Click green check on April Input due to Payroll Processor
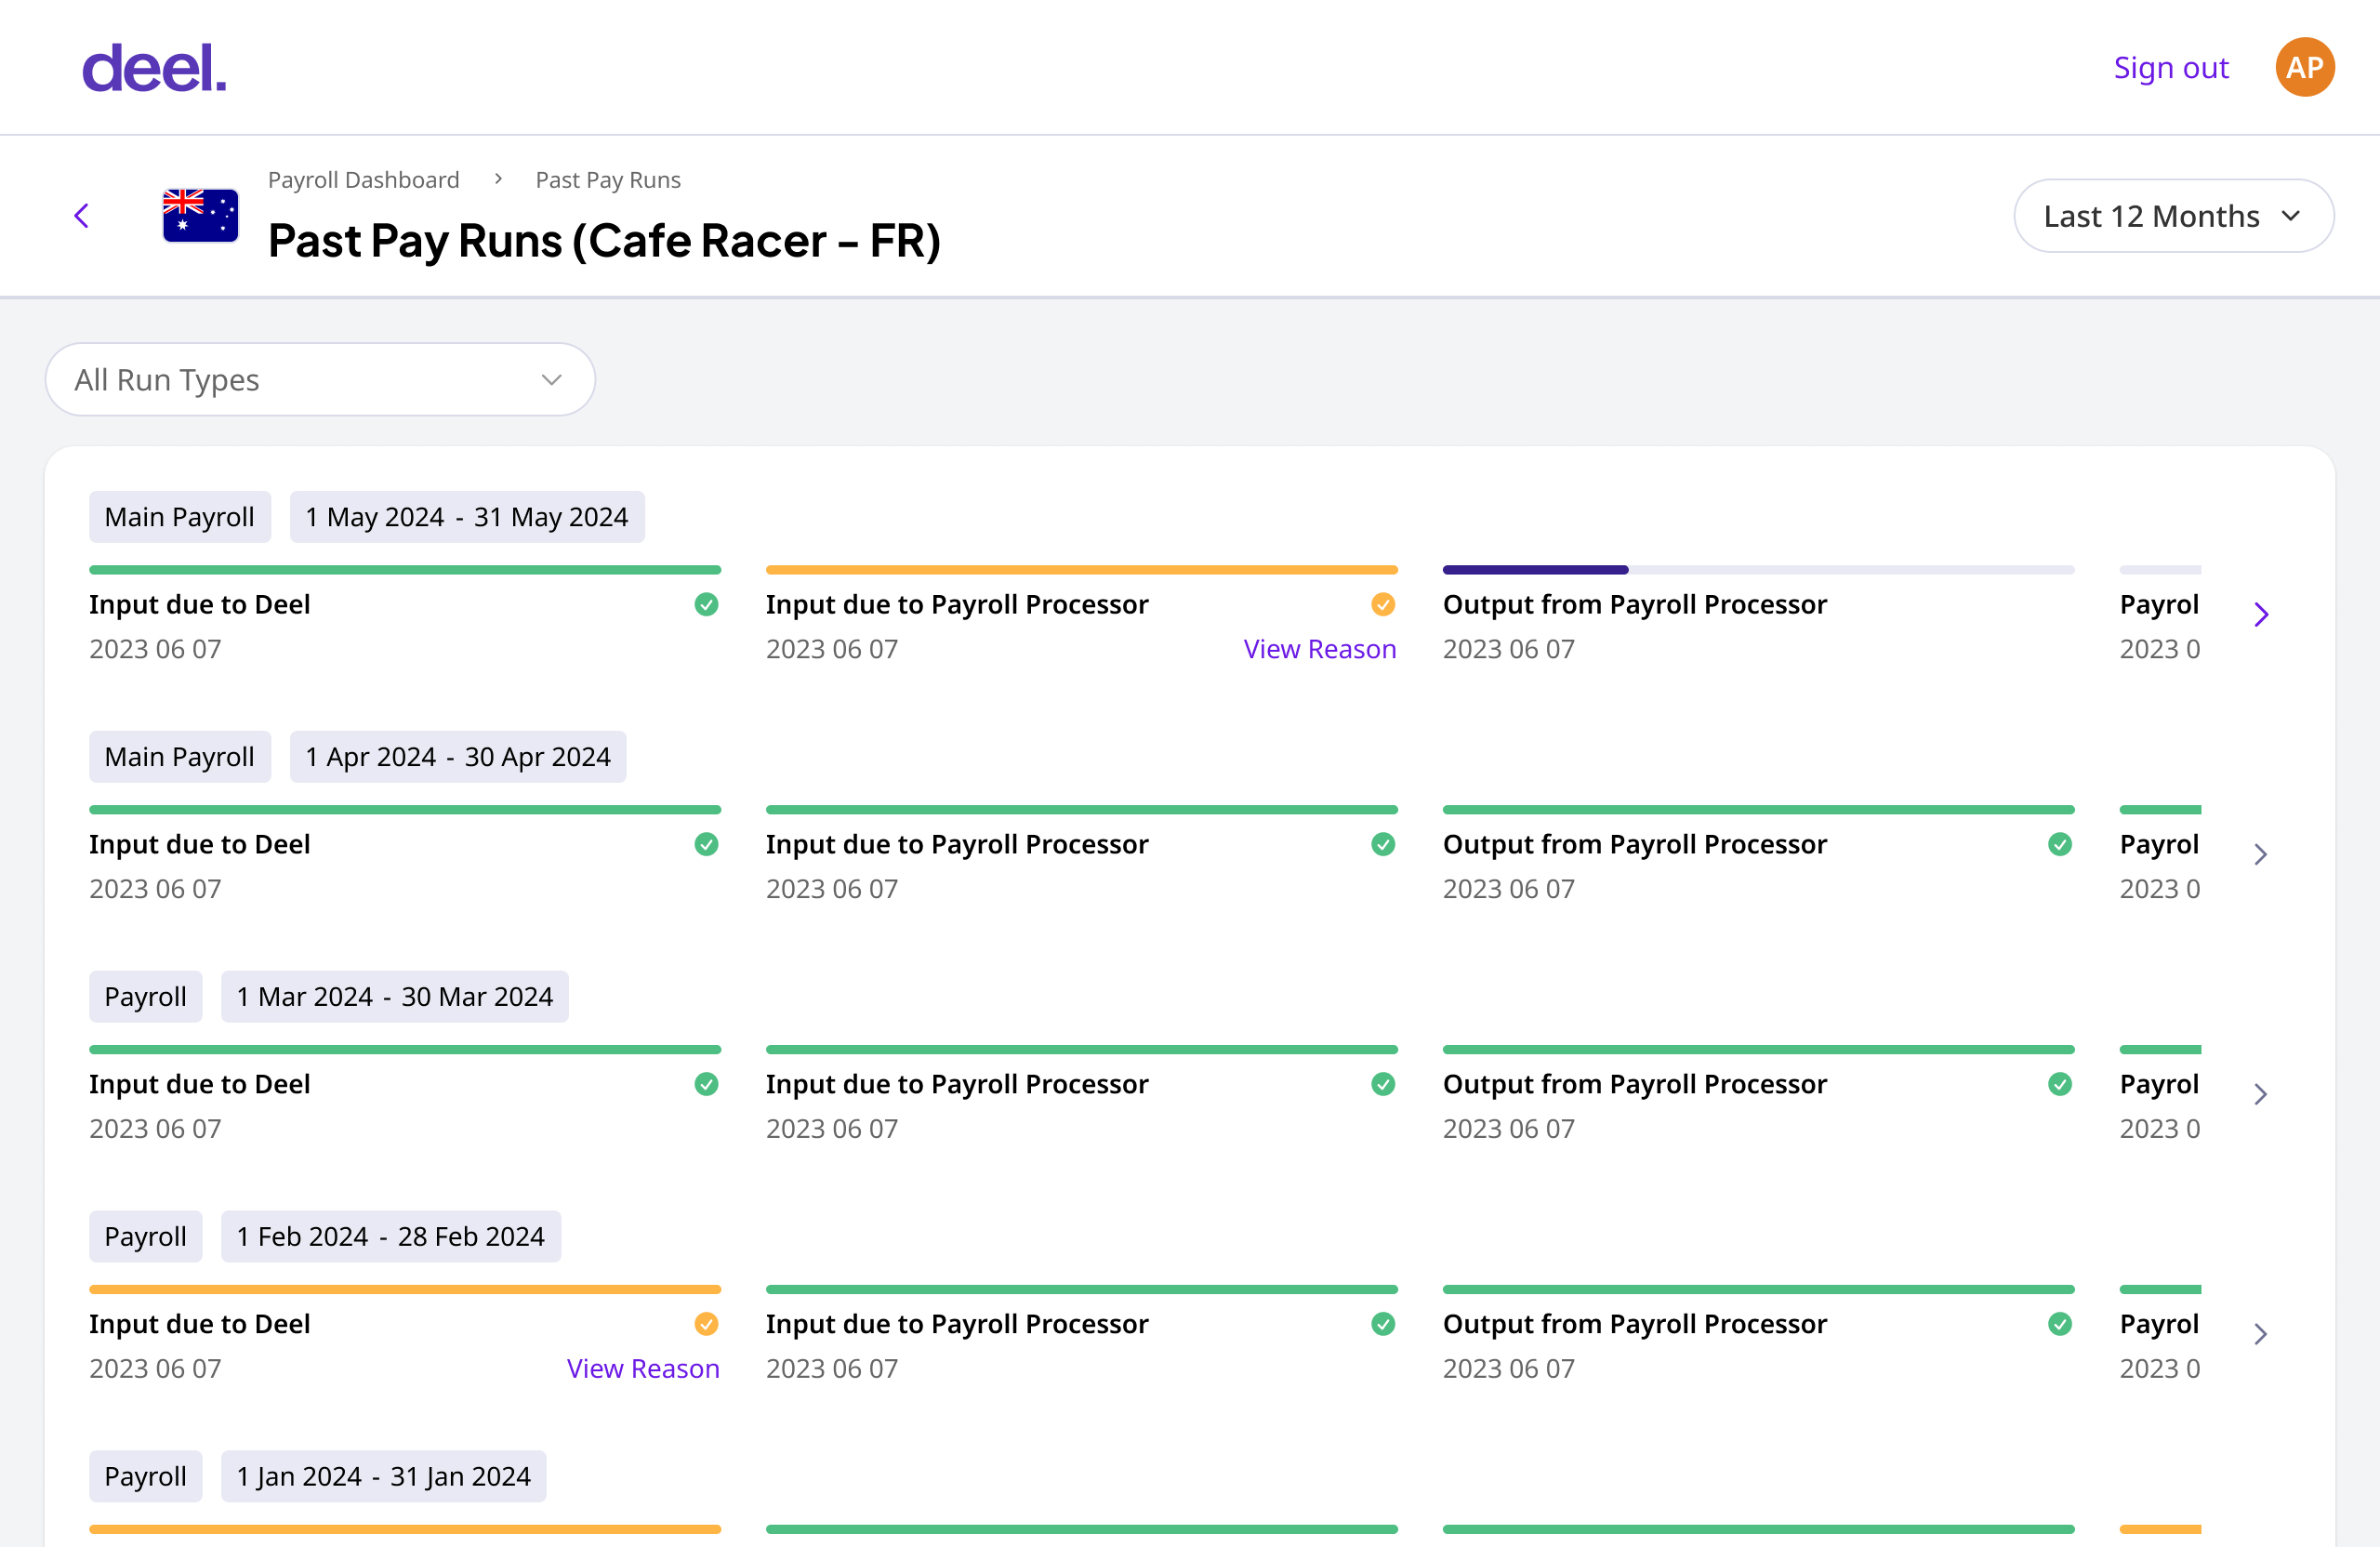 (1383, 844)
